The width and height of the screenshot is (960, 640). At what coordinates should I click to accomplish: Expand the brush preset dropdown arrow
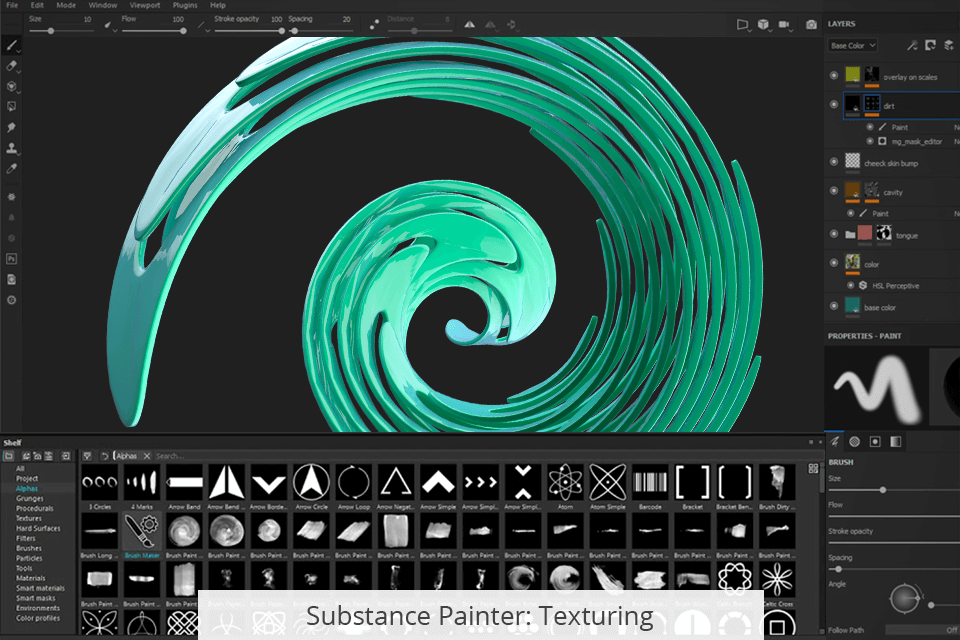[x=20, y=49]
